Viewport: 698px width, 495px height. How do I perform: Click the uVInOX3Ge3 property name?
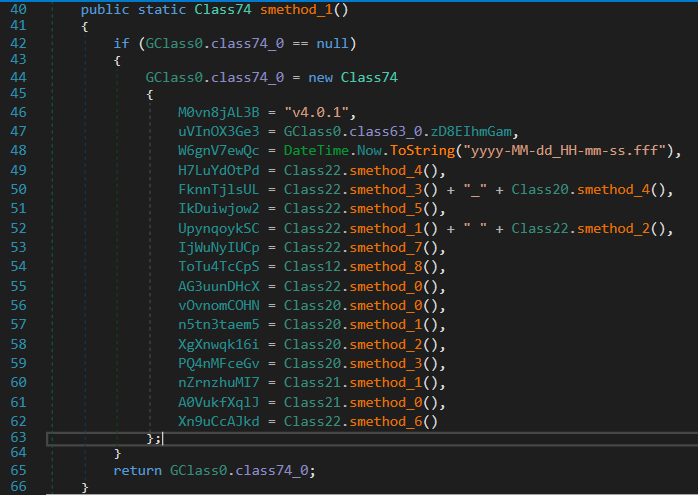click(x=219, y=131)
